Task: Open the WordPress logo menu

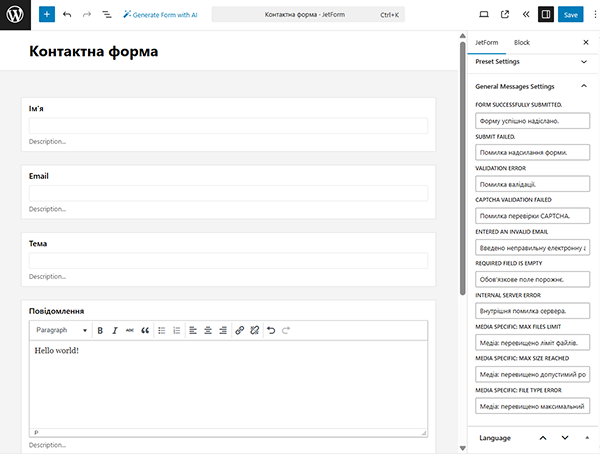Action: click(15, 15)
